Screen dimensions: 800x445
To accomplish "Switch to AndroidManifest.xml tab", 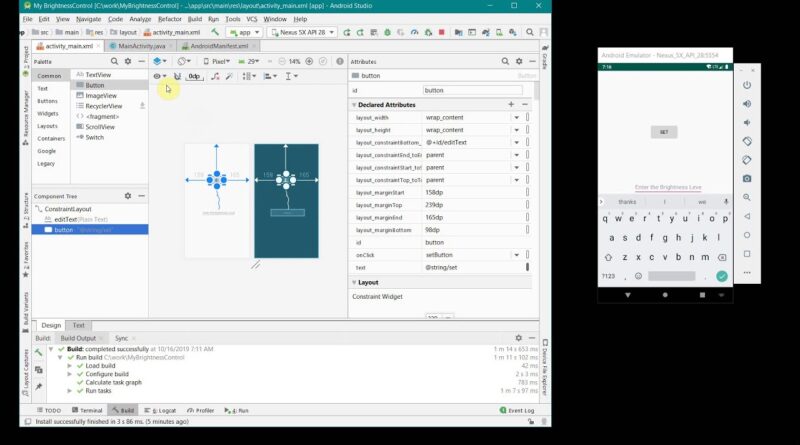I will tap(219, 46).
